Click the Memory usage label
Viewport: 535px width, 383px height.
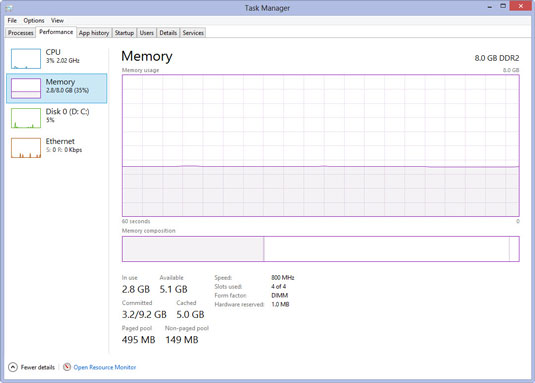coord(140,70)
